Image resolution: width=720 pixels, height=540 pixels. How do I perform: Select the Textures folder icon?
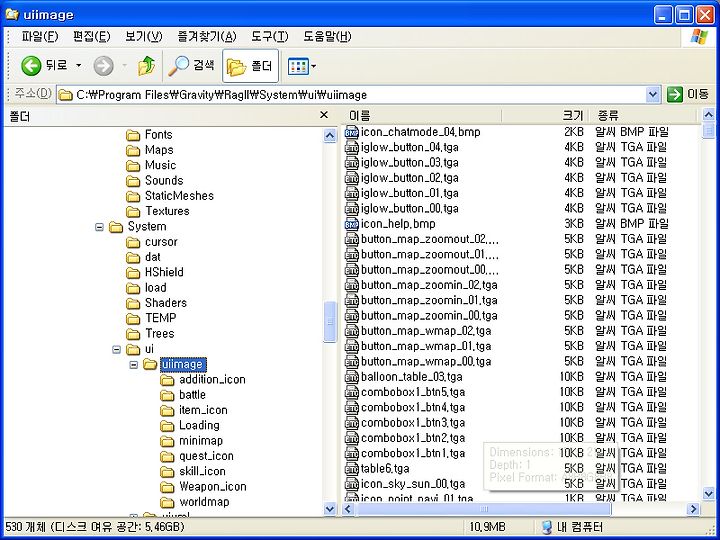point(133,211)
